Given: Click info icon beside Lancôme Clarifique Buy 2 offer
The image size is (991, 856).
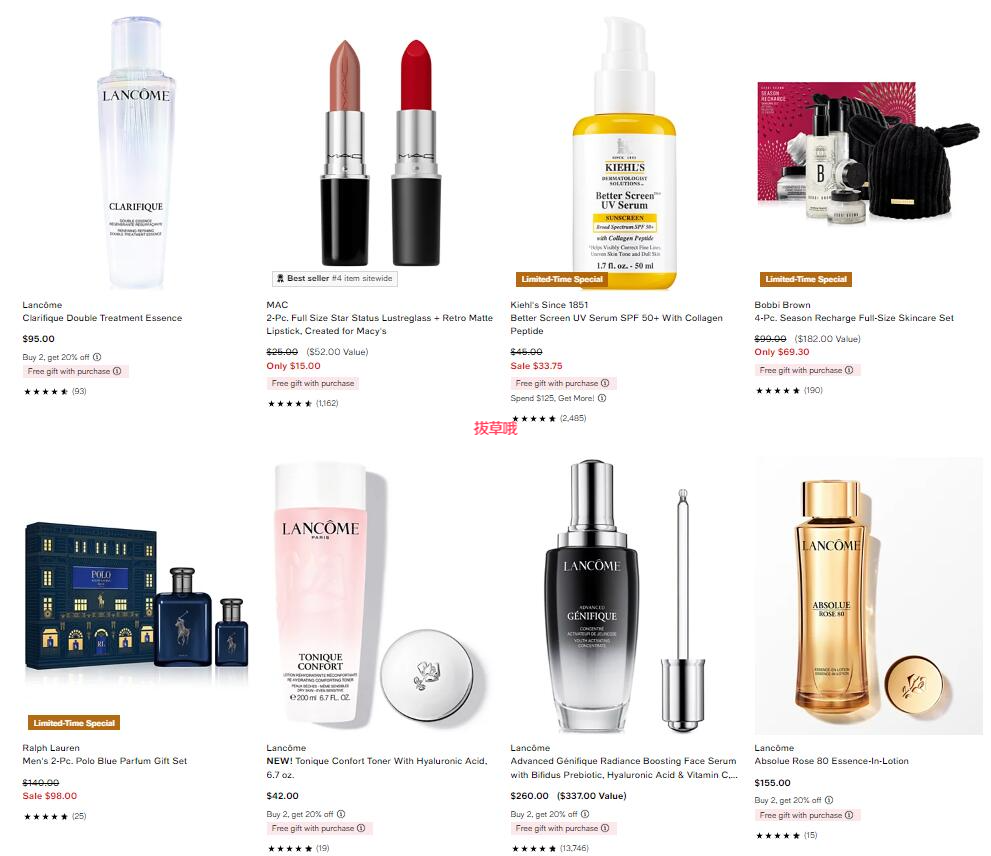Looking at the screenshot, I should coord(97,357).
